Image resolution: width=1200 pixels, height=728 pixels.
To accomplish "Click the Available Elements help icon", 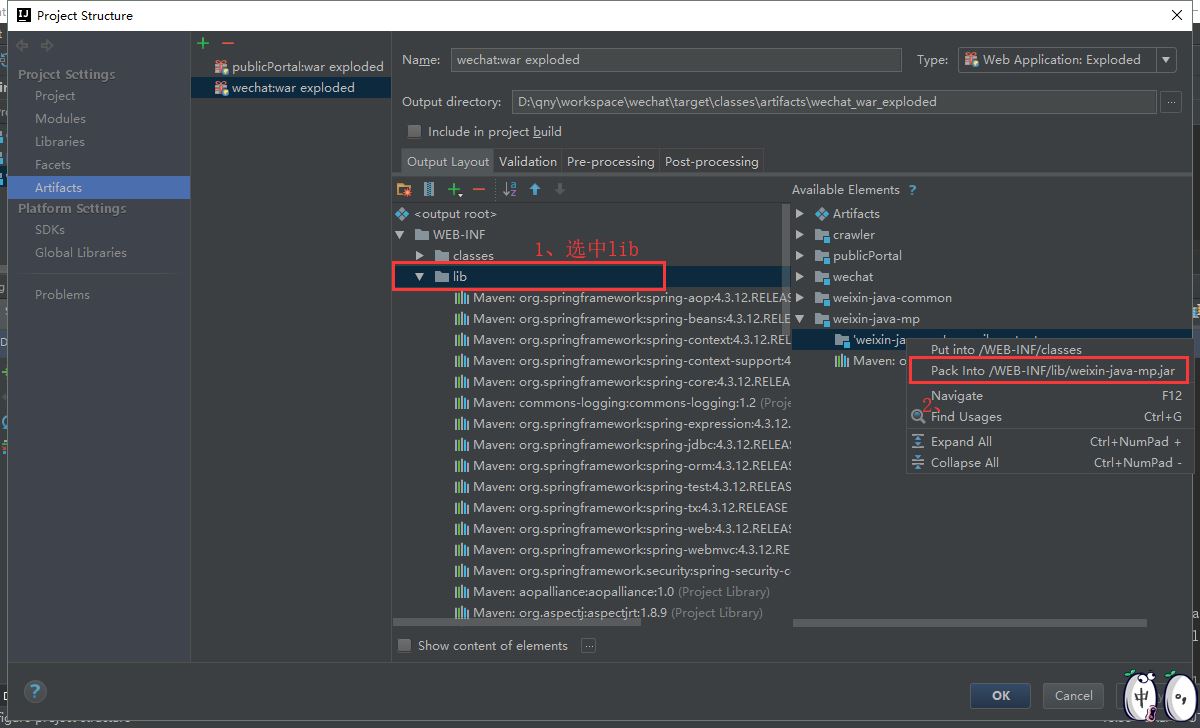I will (x=912, y=190).
